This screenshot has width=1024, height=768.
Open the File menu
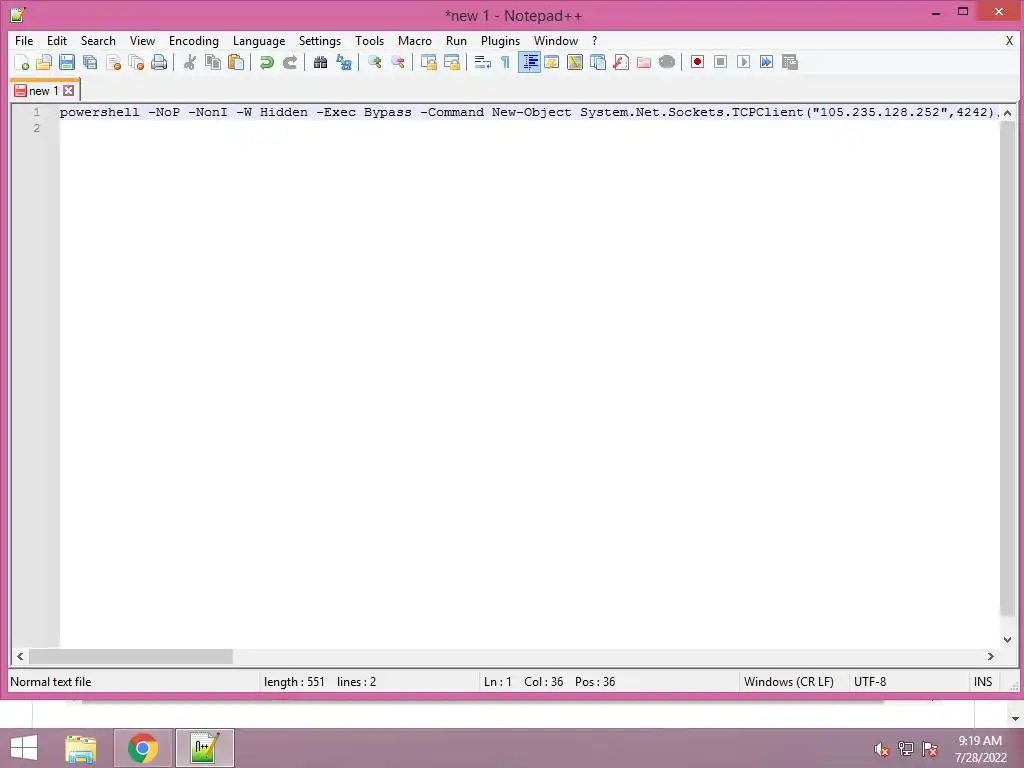(x=24, y=40)
